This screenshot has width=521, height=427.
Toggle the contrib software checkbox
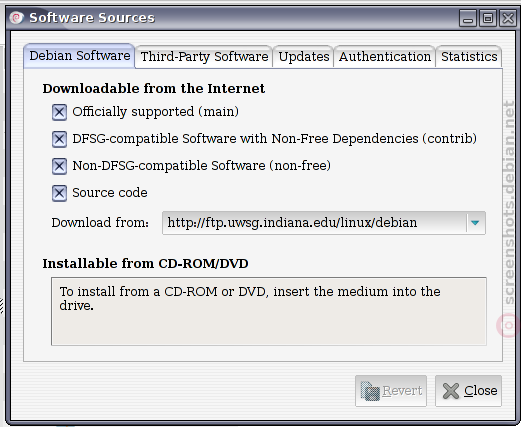coord(59,139)
